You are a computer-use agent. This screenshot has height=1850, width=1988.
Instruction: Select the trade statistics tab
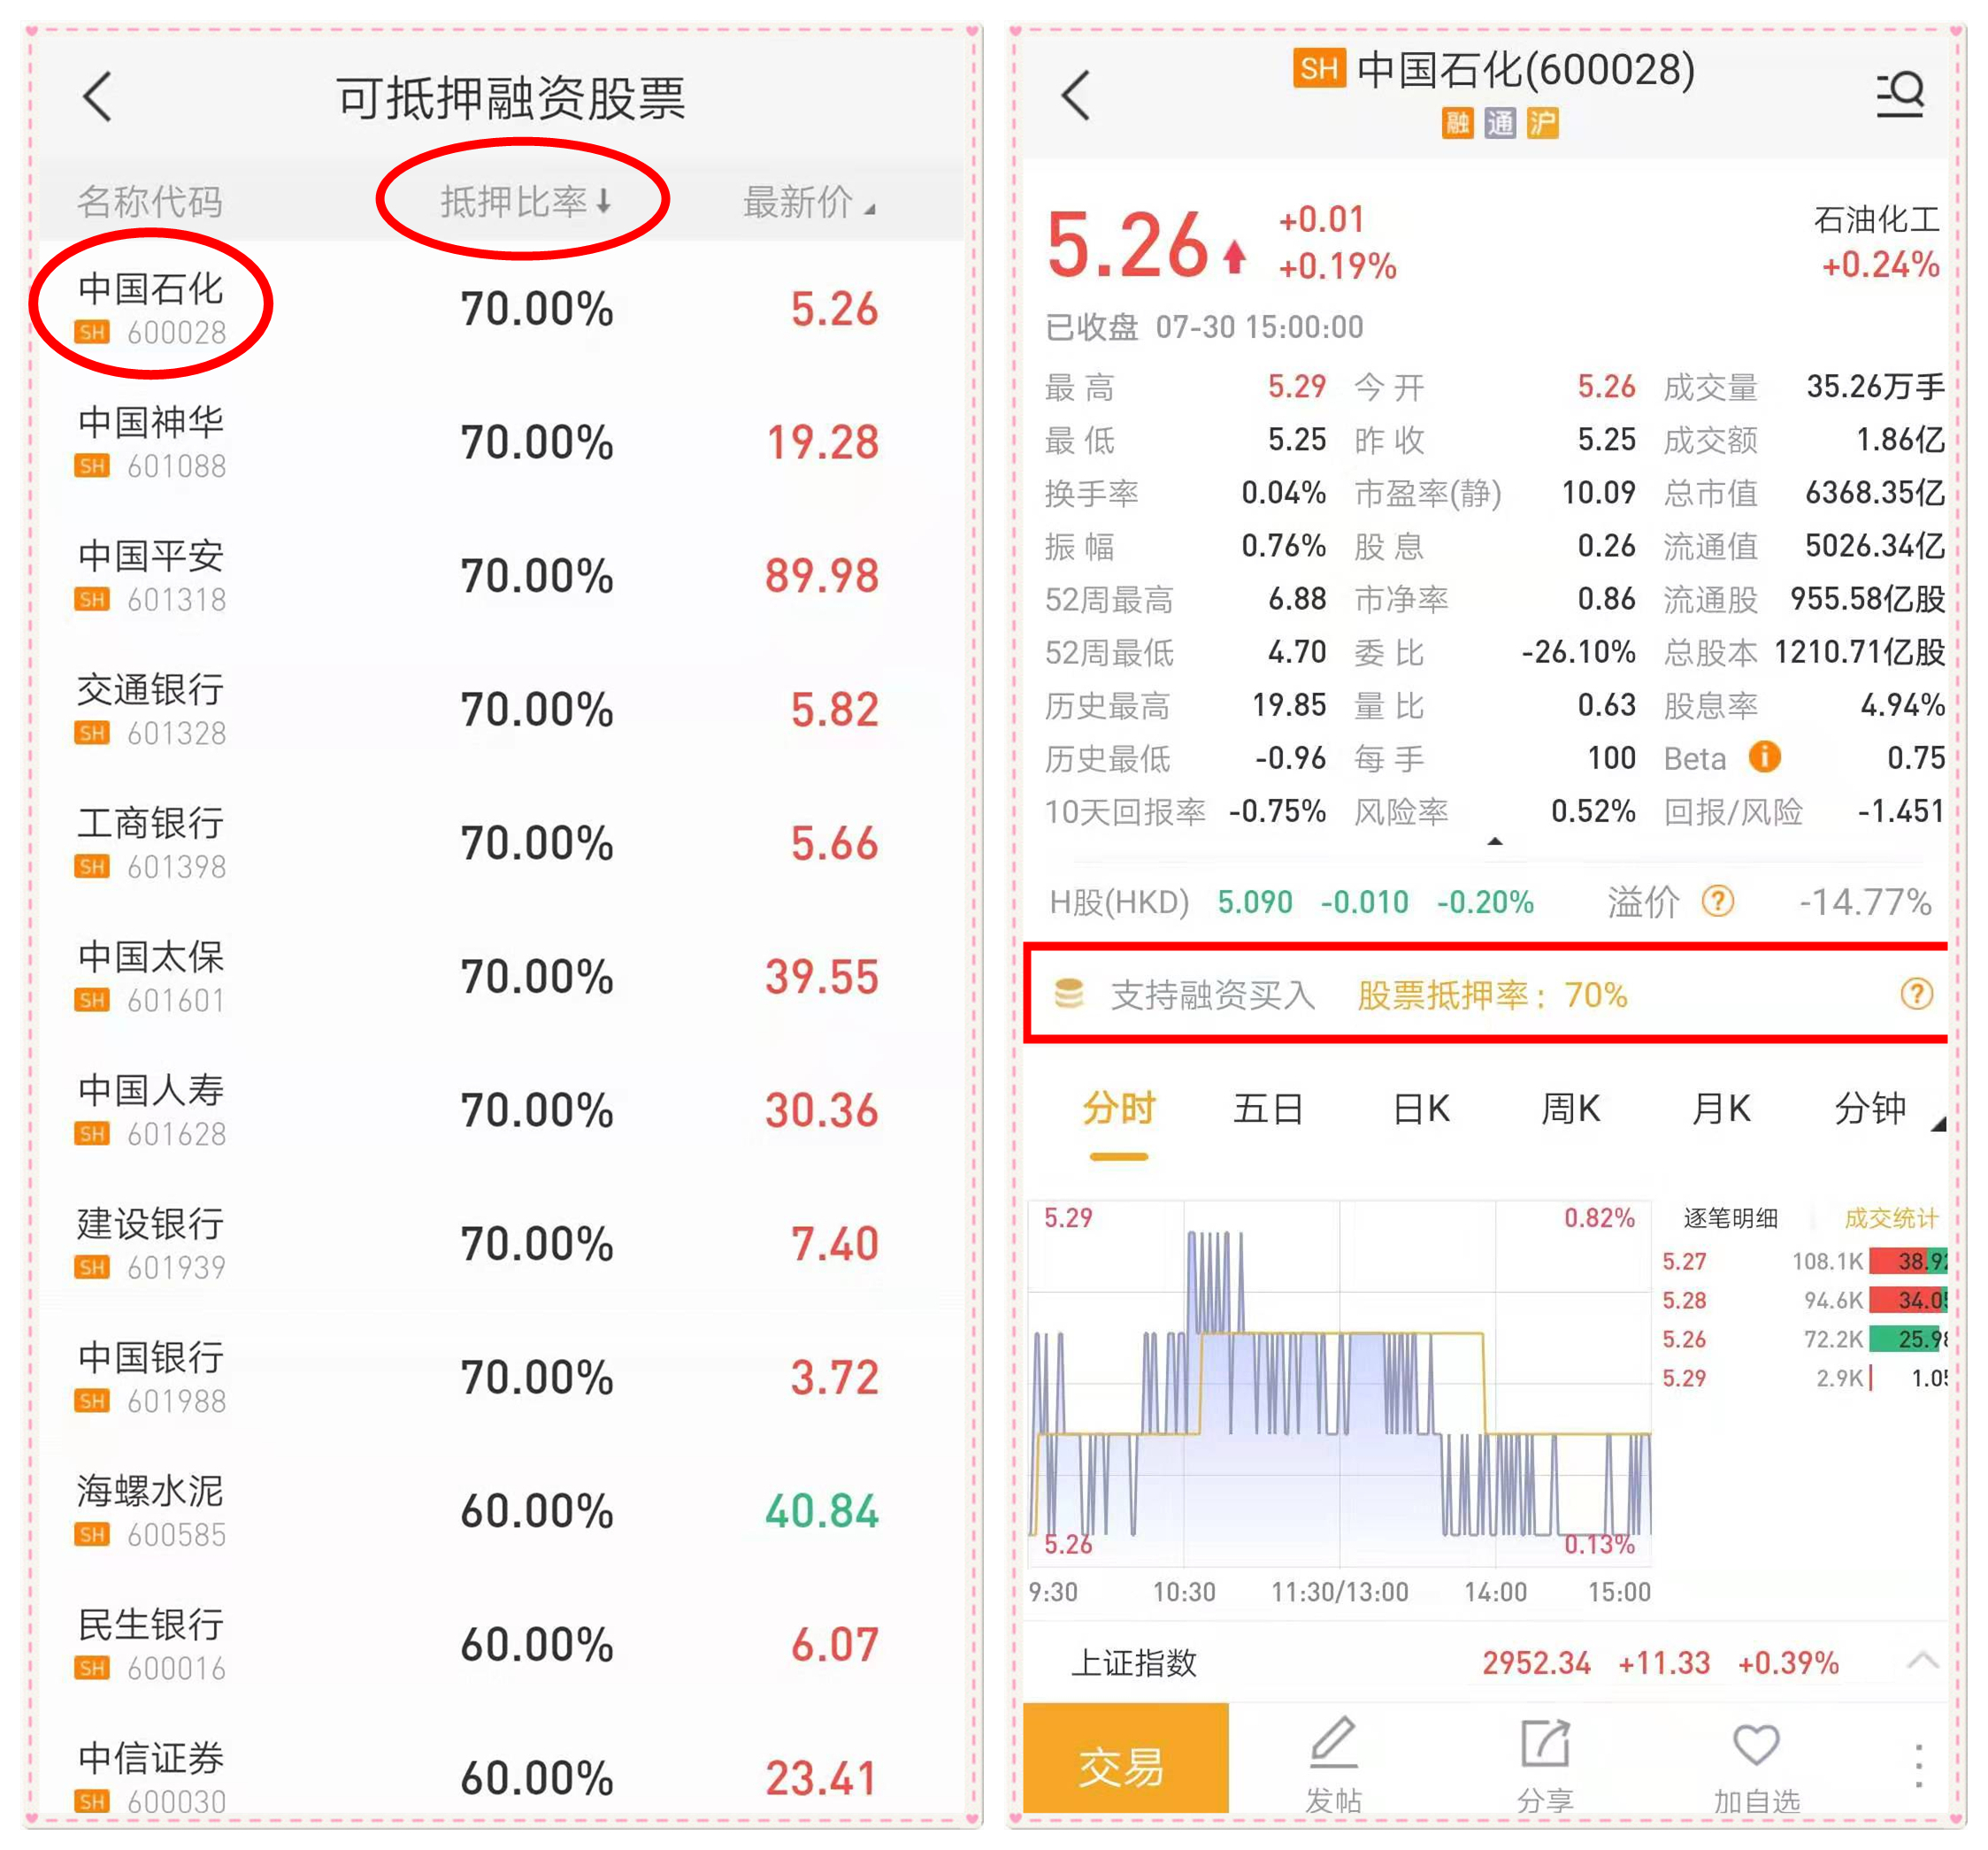(1890, 1218)
